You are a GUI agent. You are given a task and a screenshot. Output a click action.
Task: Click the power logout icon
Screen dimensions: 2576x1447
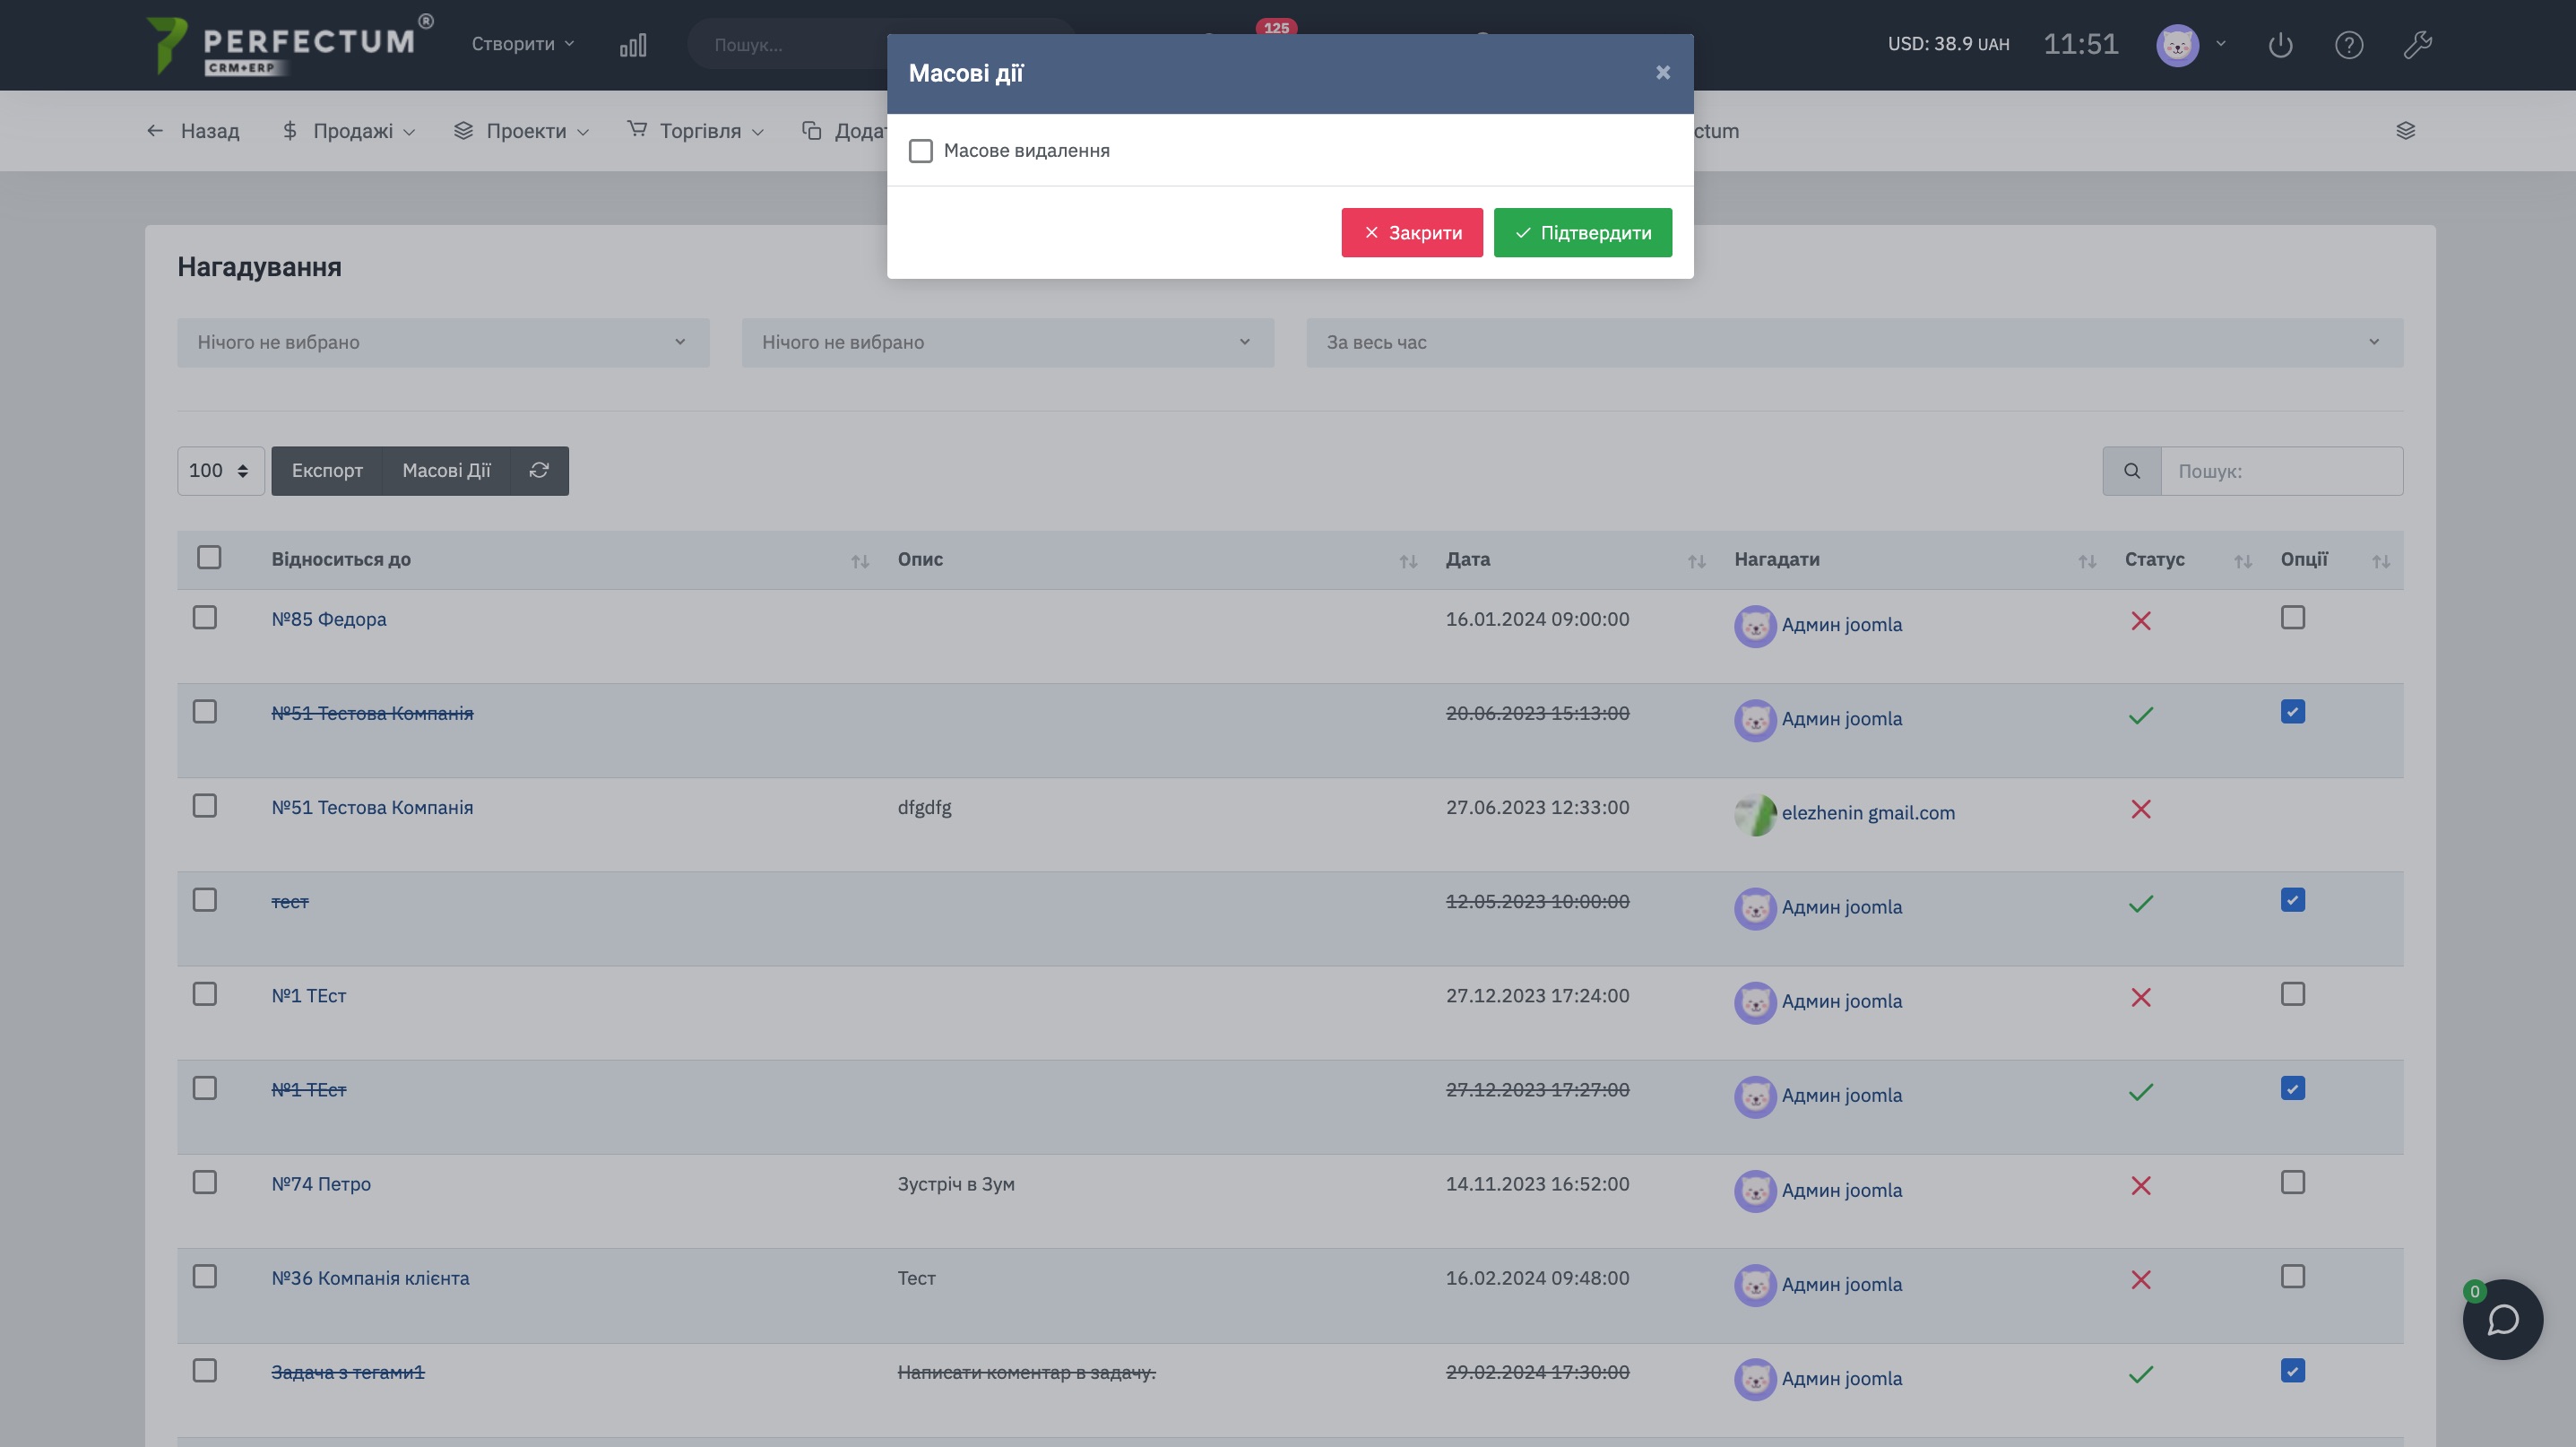pyautogui.click(x=2280, y=45)
